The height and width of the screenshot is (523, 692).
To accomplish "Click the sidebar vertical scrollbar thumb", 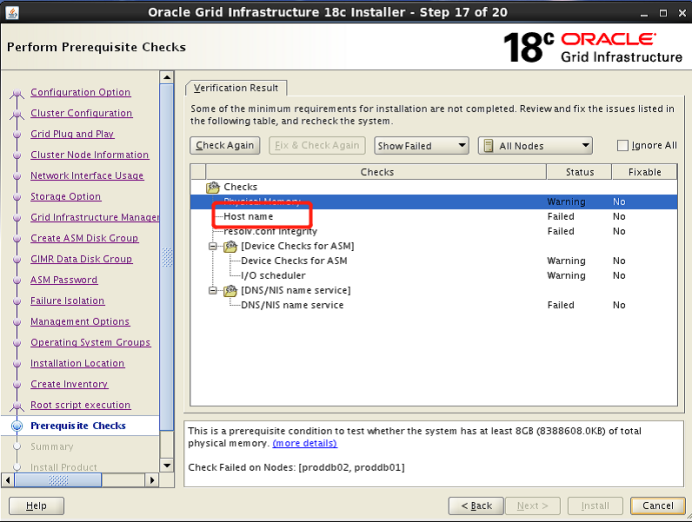I will 167,257.
